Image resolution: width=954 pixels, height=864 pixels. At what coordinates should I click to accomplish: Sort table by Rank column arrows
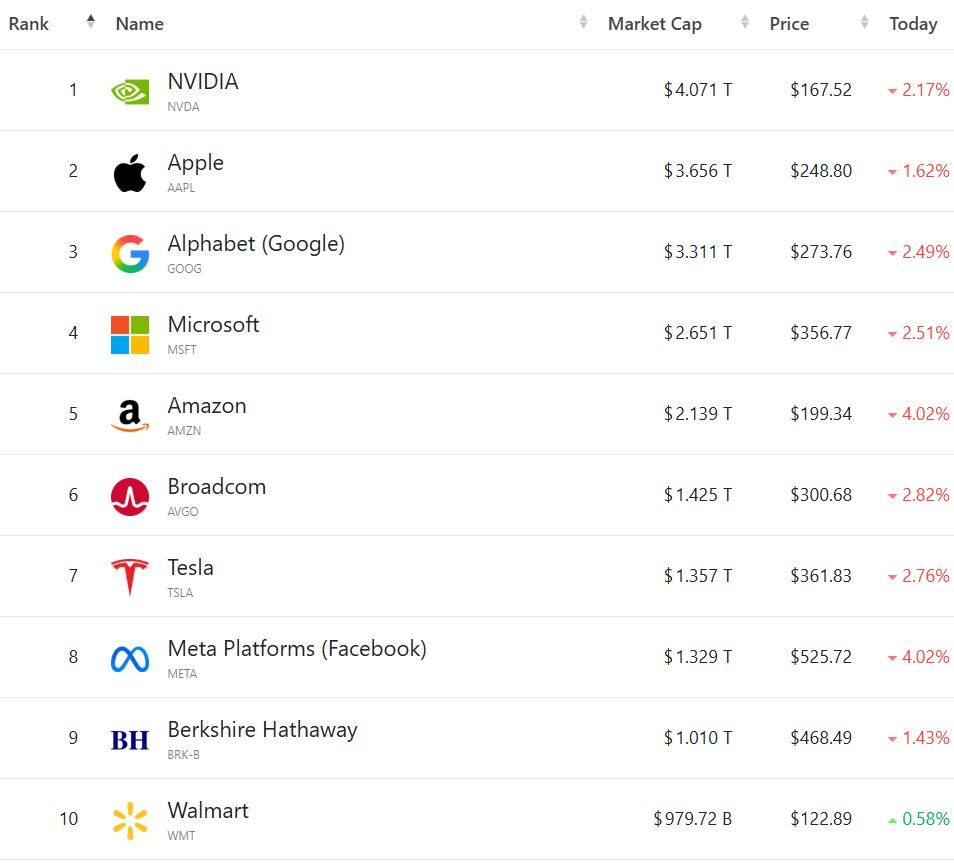tap(91, 23)
